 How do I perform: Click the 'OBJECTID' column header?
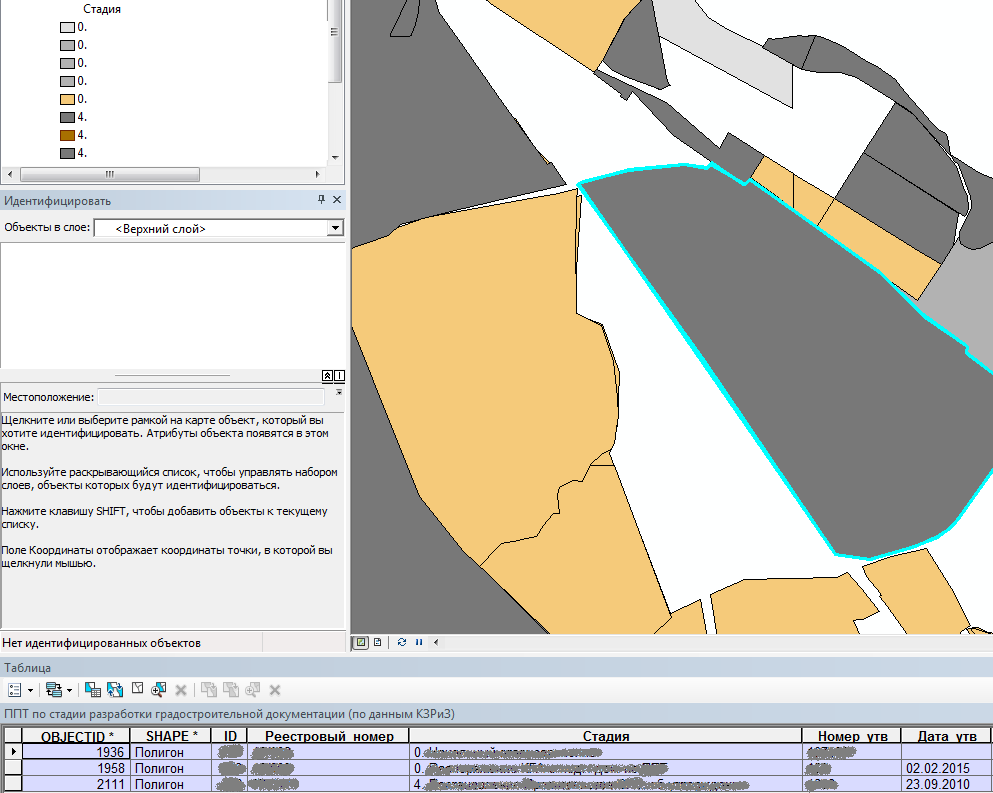(77, 736)
